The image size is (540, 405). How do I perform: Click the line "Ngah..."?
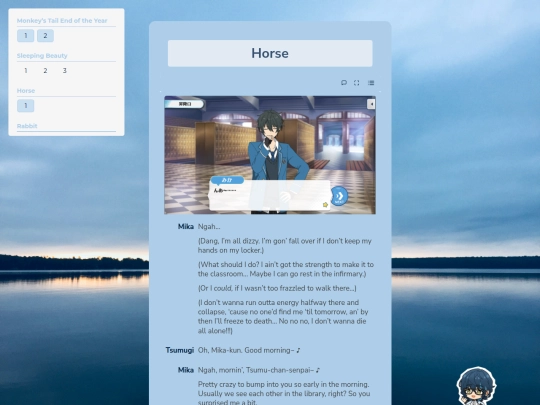(209, 227)
